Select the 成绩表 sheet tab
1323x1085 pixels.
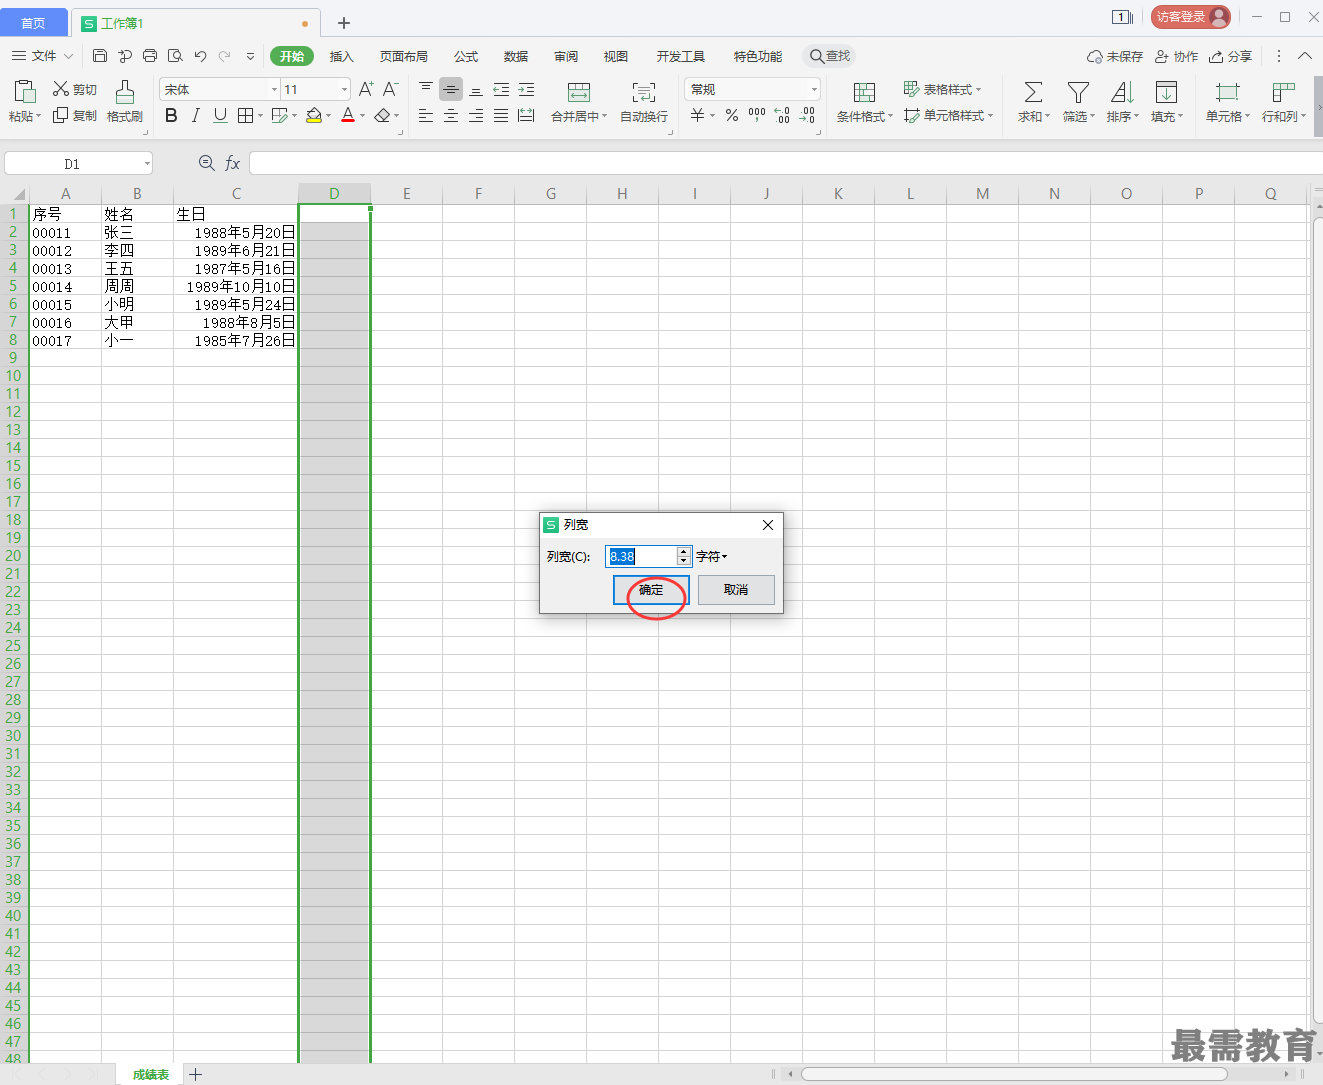point(151,1074)
